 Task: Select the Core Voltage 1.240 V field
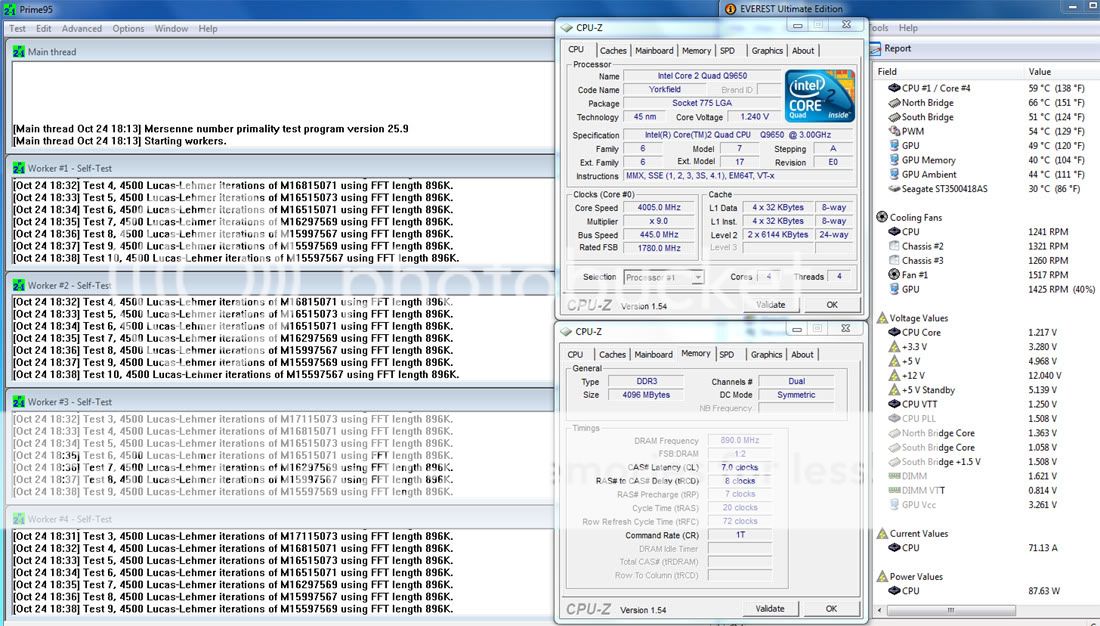(x=754, y=117)
